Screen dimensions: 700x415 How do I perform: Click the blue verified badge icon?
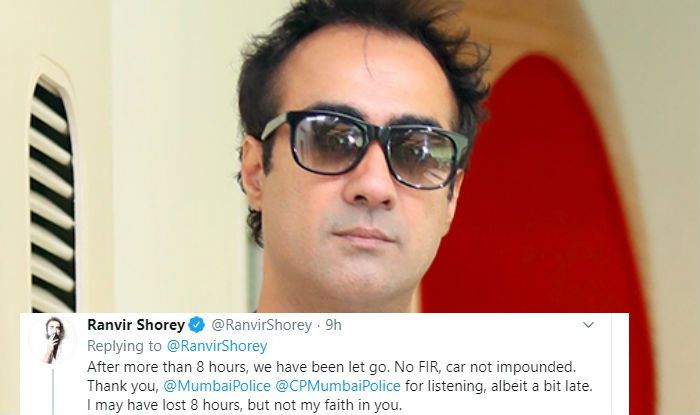(196, 325)
